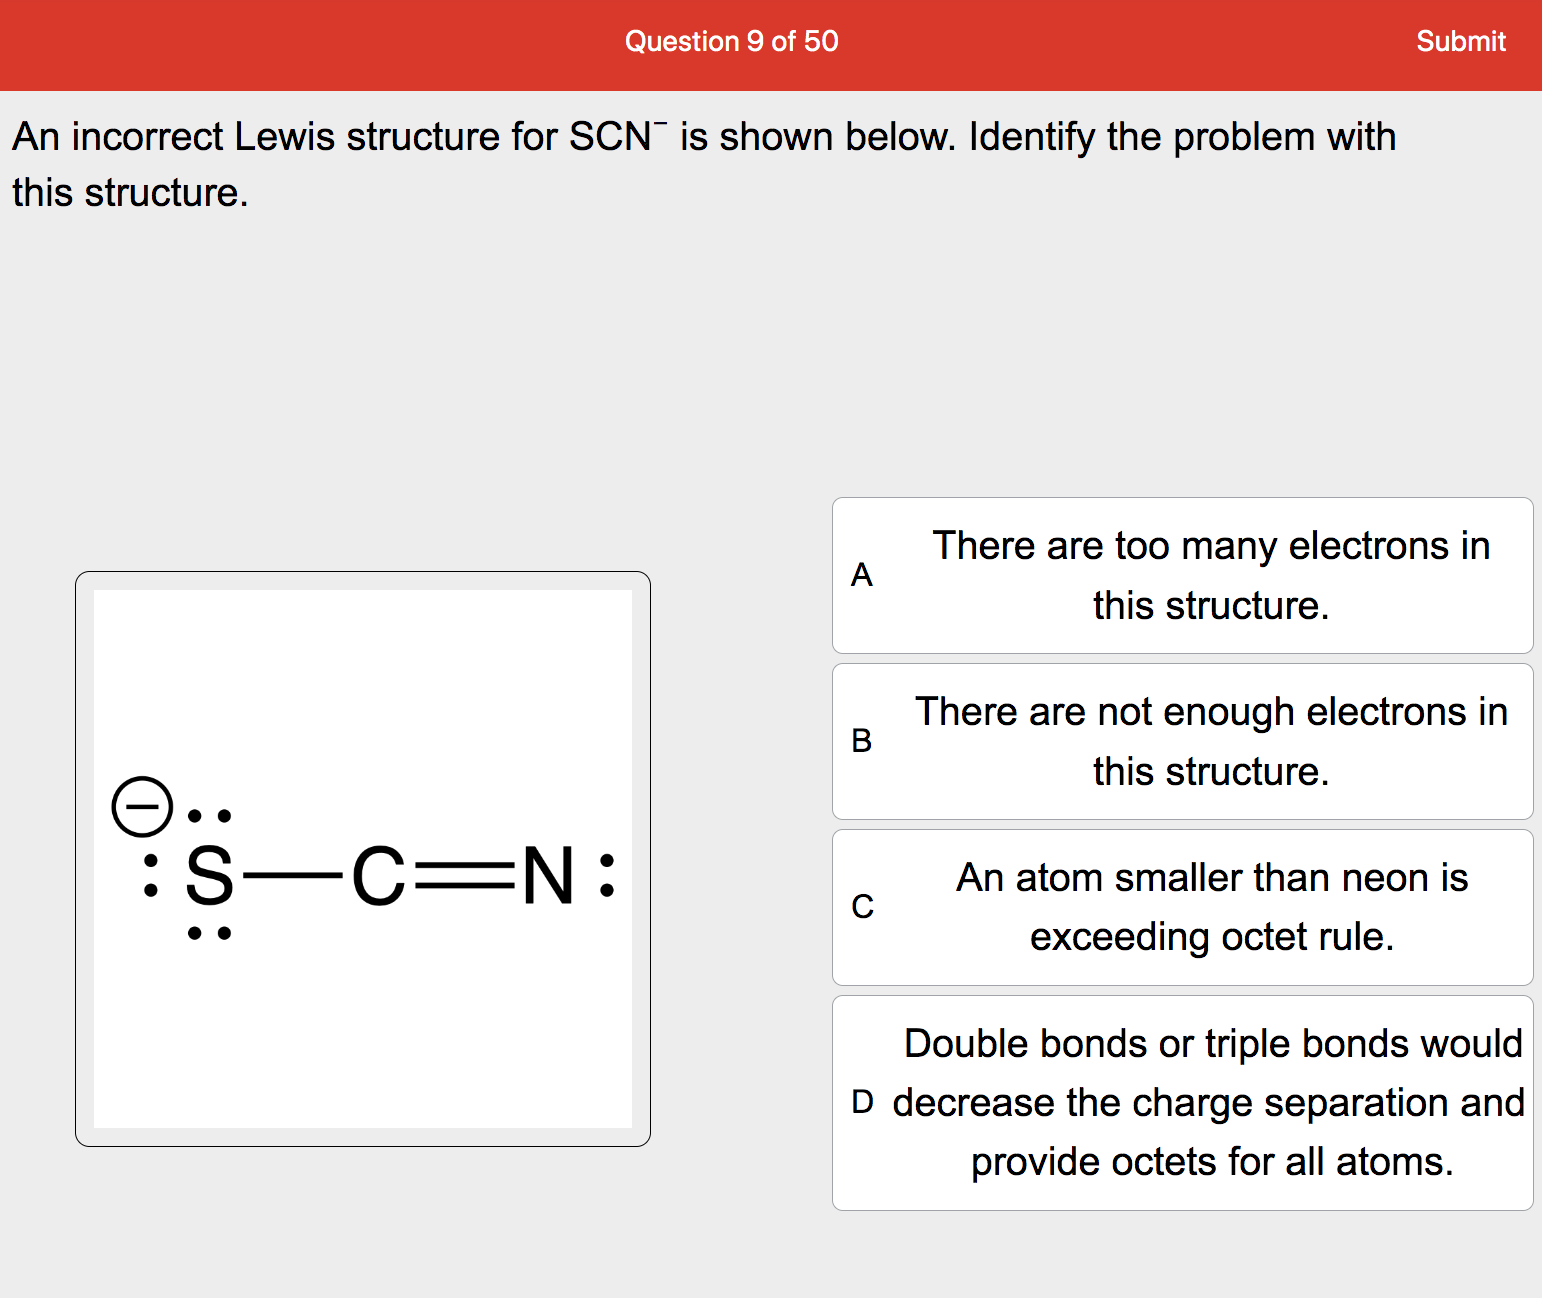Click the Submit button

pos(1461,42)
